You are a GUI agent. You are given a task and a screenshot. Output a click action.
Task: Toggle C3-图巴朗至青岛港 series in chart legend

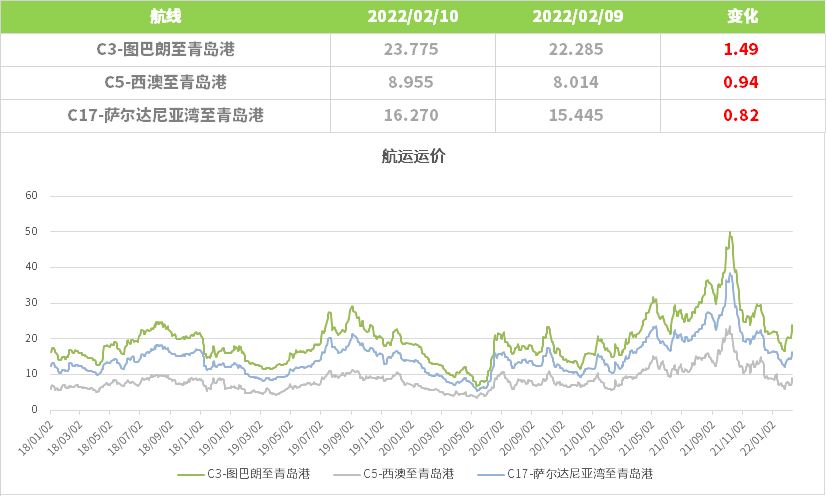(254, 473)
